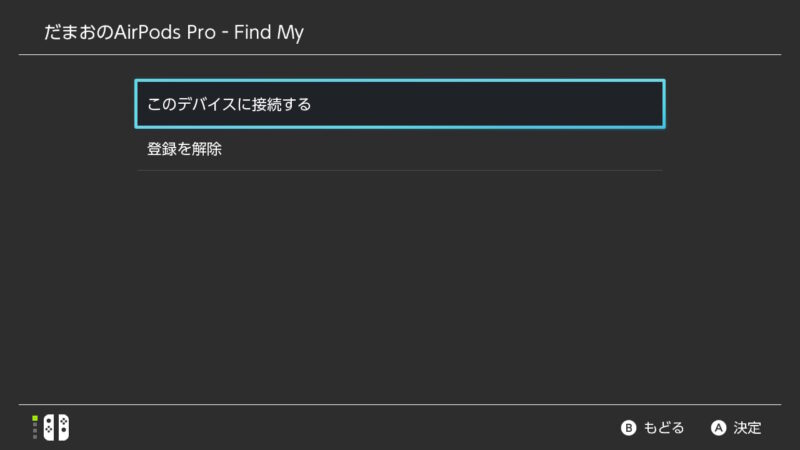The width and height of the screenshot is (800, 450).
Task: Tap the circled B button icon
Action: pyautogui.click(x=628, y=428)
